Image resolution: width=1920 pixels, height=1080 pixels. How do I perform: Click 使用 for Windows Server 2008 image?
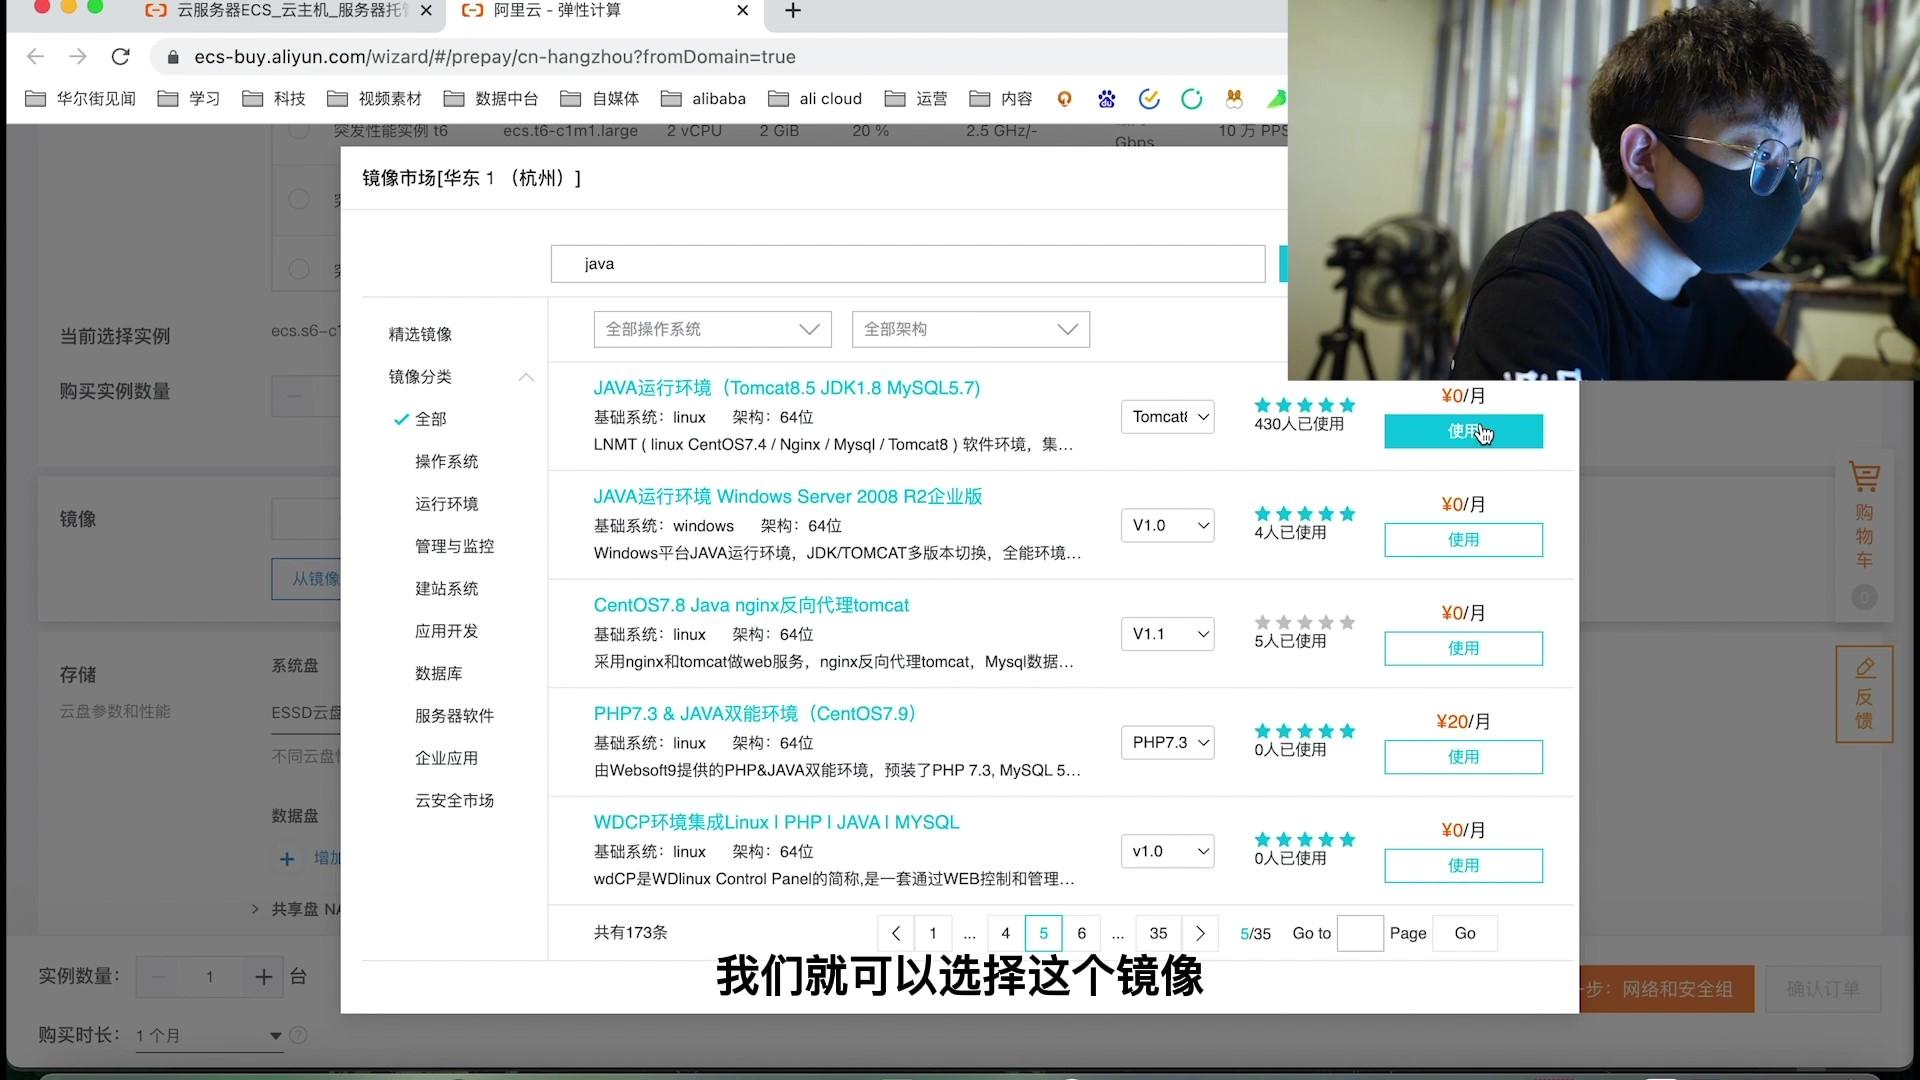1463,540
